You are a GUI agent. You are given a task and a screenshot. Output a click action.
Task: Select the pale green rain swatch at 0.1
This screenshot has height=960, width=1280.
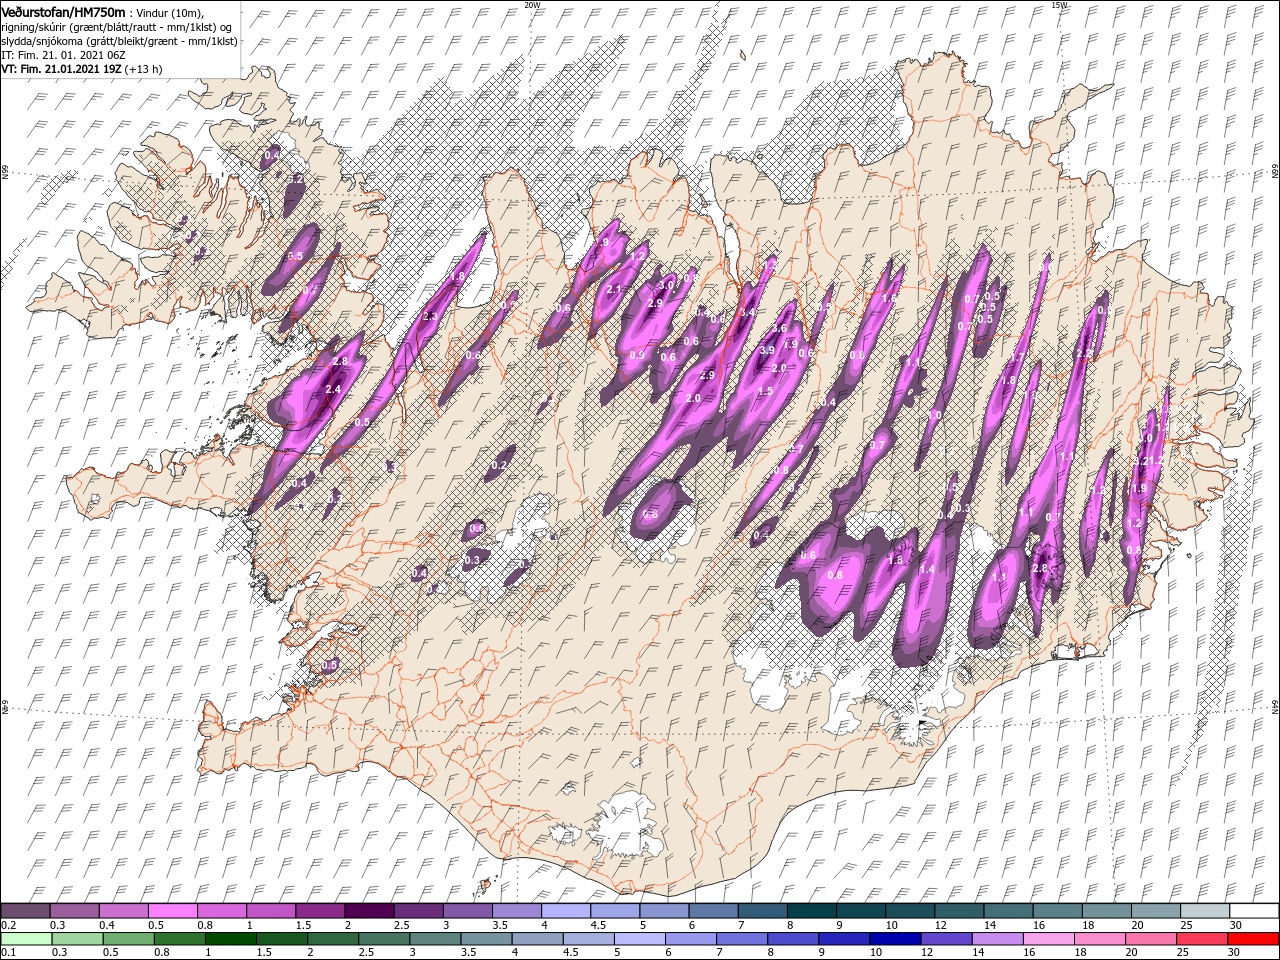(x=29, y=939)
